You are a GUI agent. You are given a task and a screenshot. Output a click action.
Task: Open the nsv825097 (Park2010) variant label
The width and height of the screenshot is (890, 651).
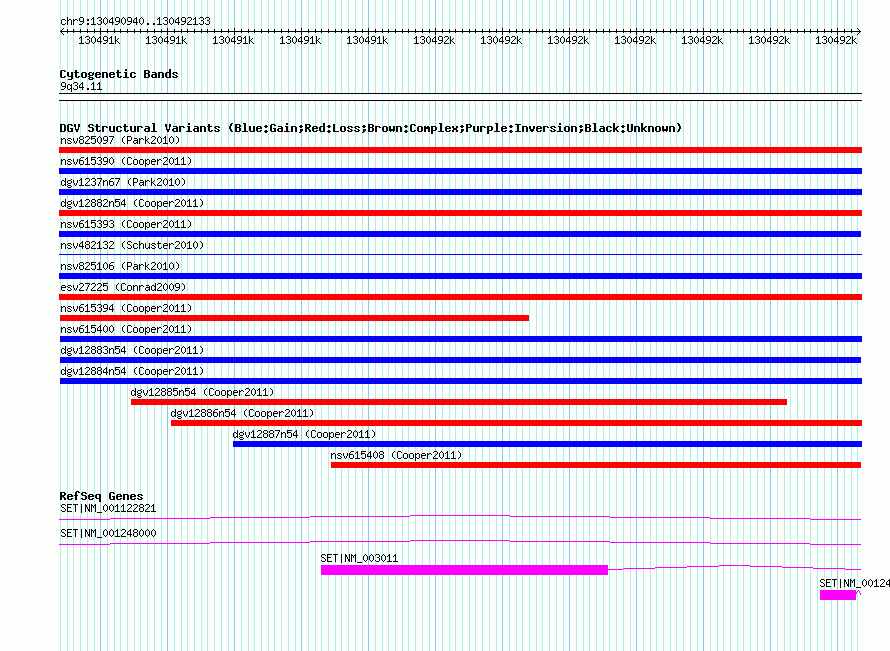point(120,140)
